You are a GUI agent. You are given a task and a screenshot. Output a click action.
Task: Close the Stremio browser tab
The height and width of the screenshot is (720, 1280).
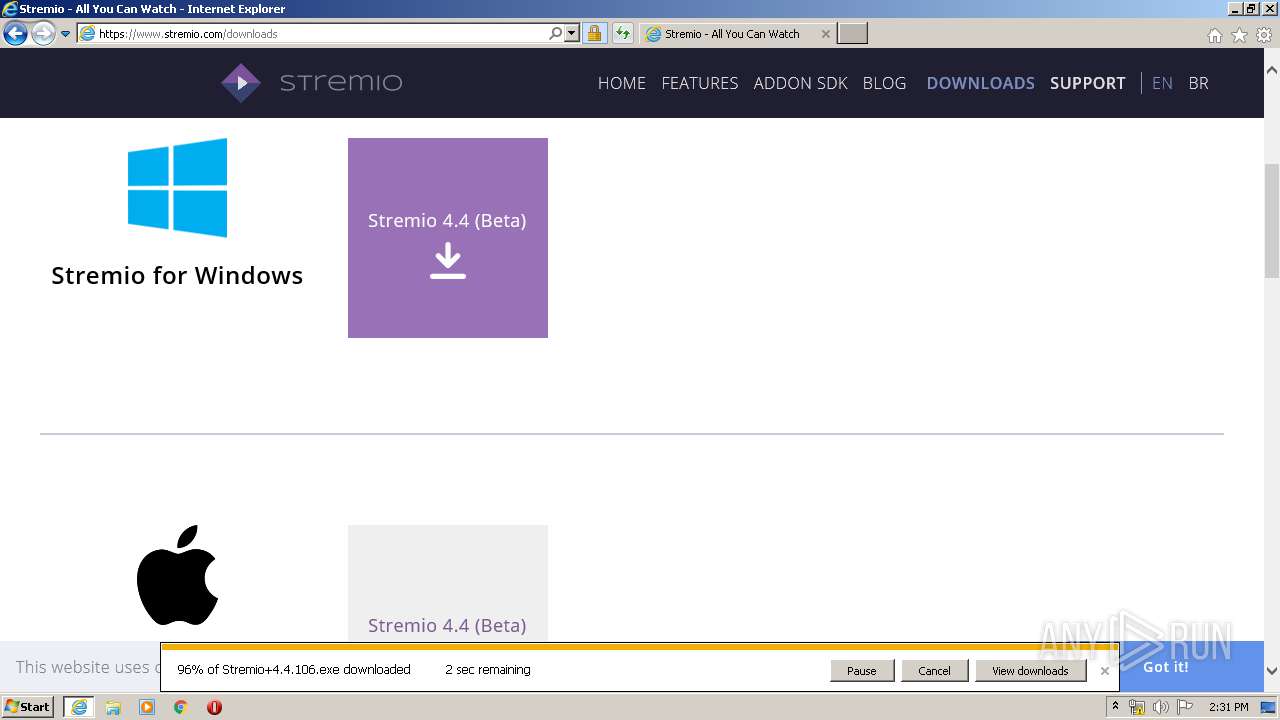coord(825,34)
